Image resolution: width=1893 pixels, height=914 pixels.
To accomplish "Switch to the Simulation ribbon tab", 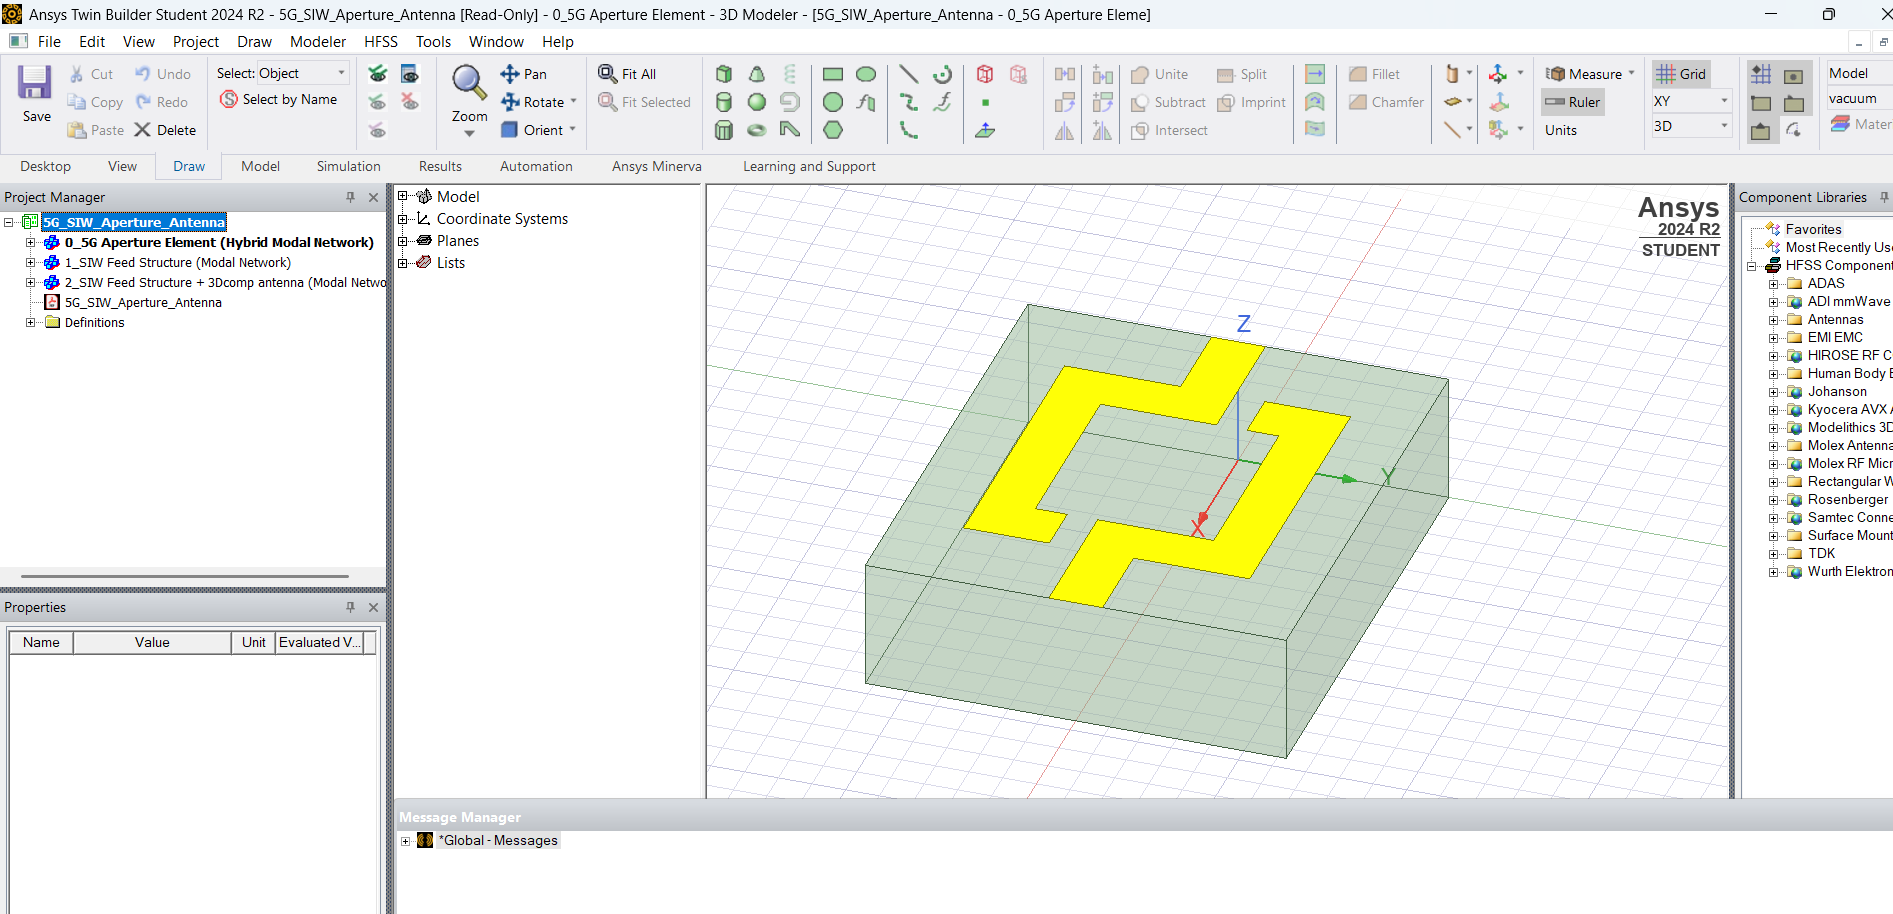I will click(349, 166).
